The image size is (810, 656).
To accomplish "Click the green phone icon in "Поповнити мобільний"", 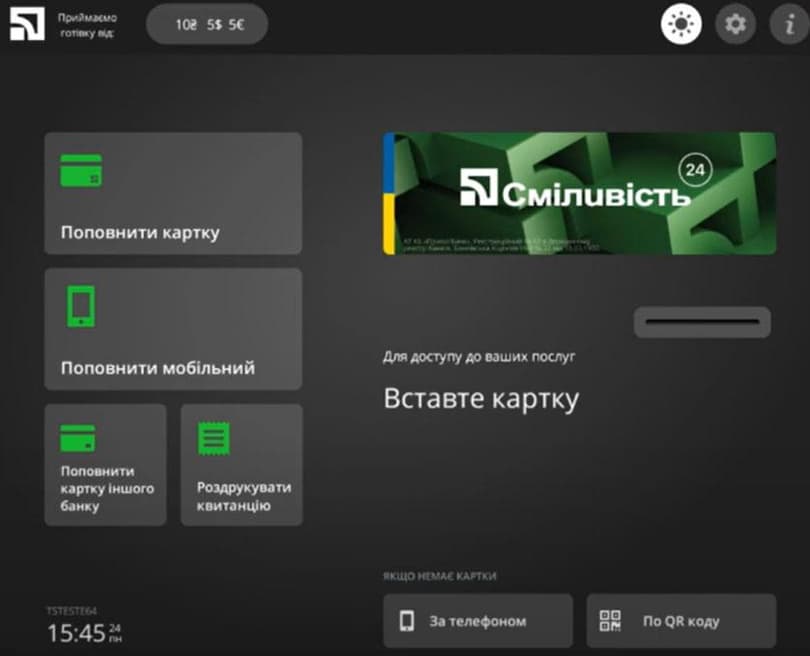I will pos(81,306).
